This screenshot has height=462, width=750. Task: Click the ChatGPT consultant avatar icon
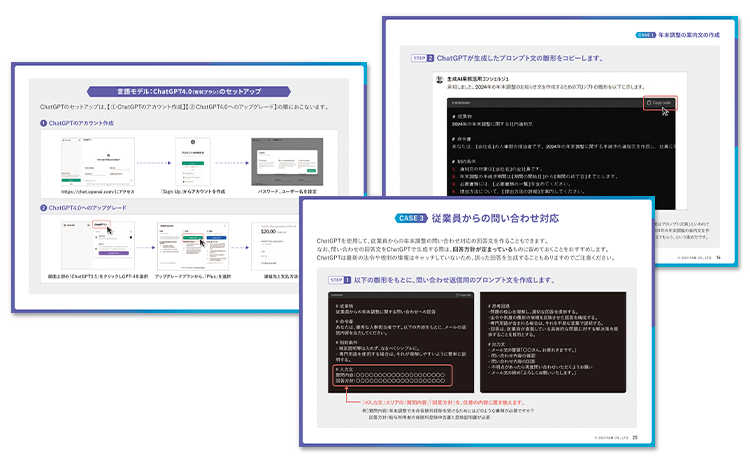439,77
